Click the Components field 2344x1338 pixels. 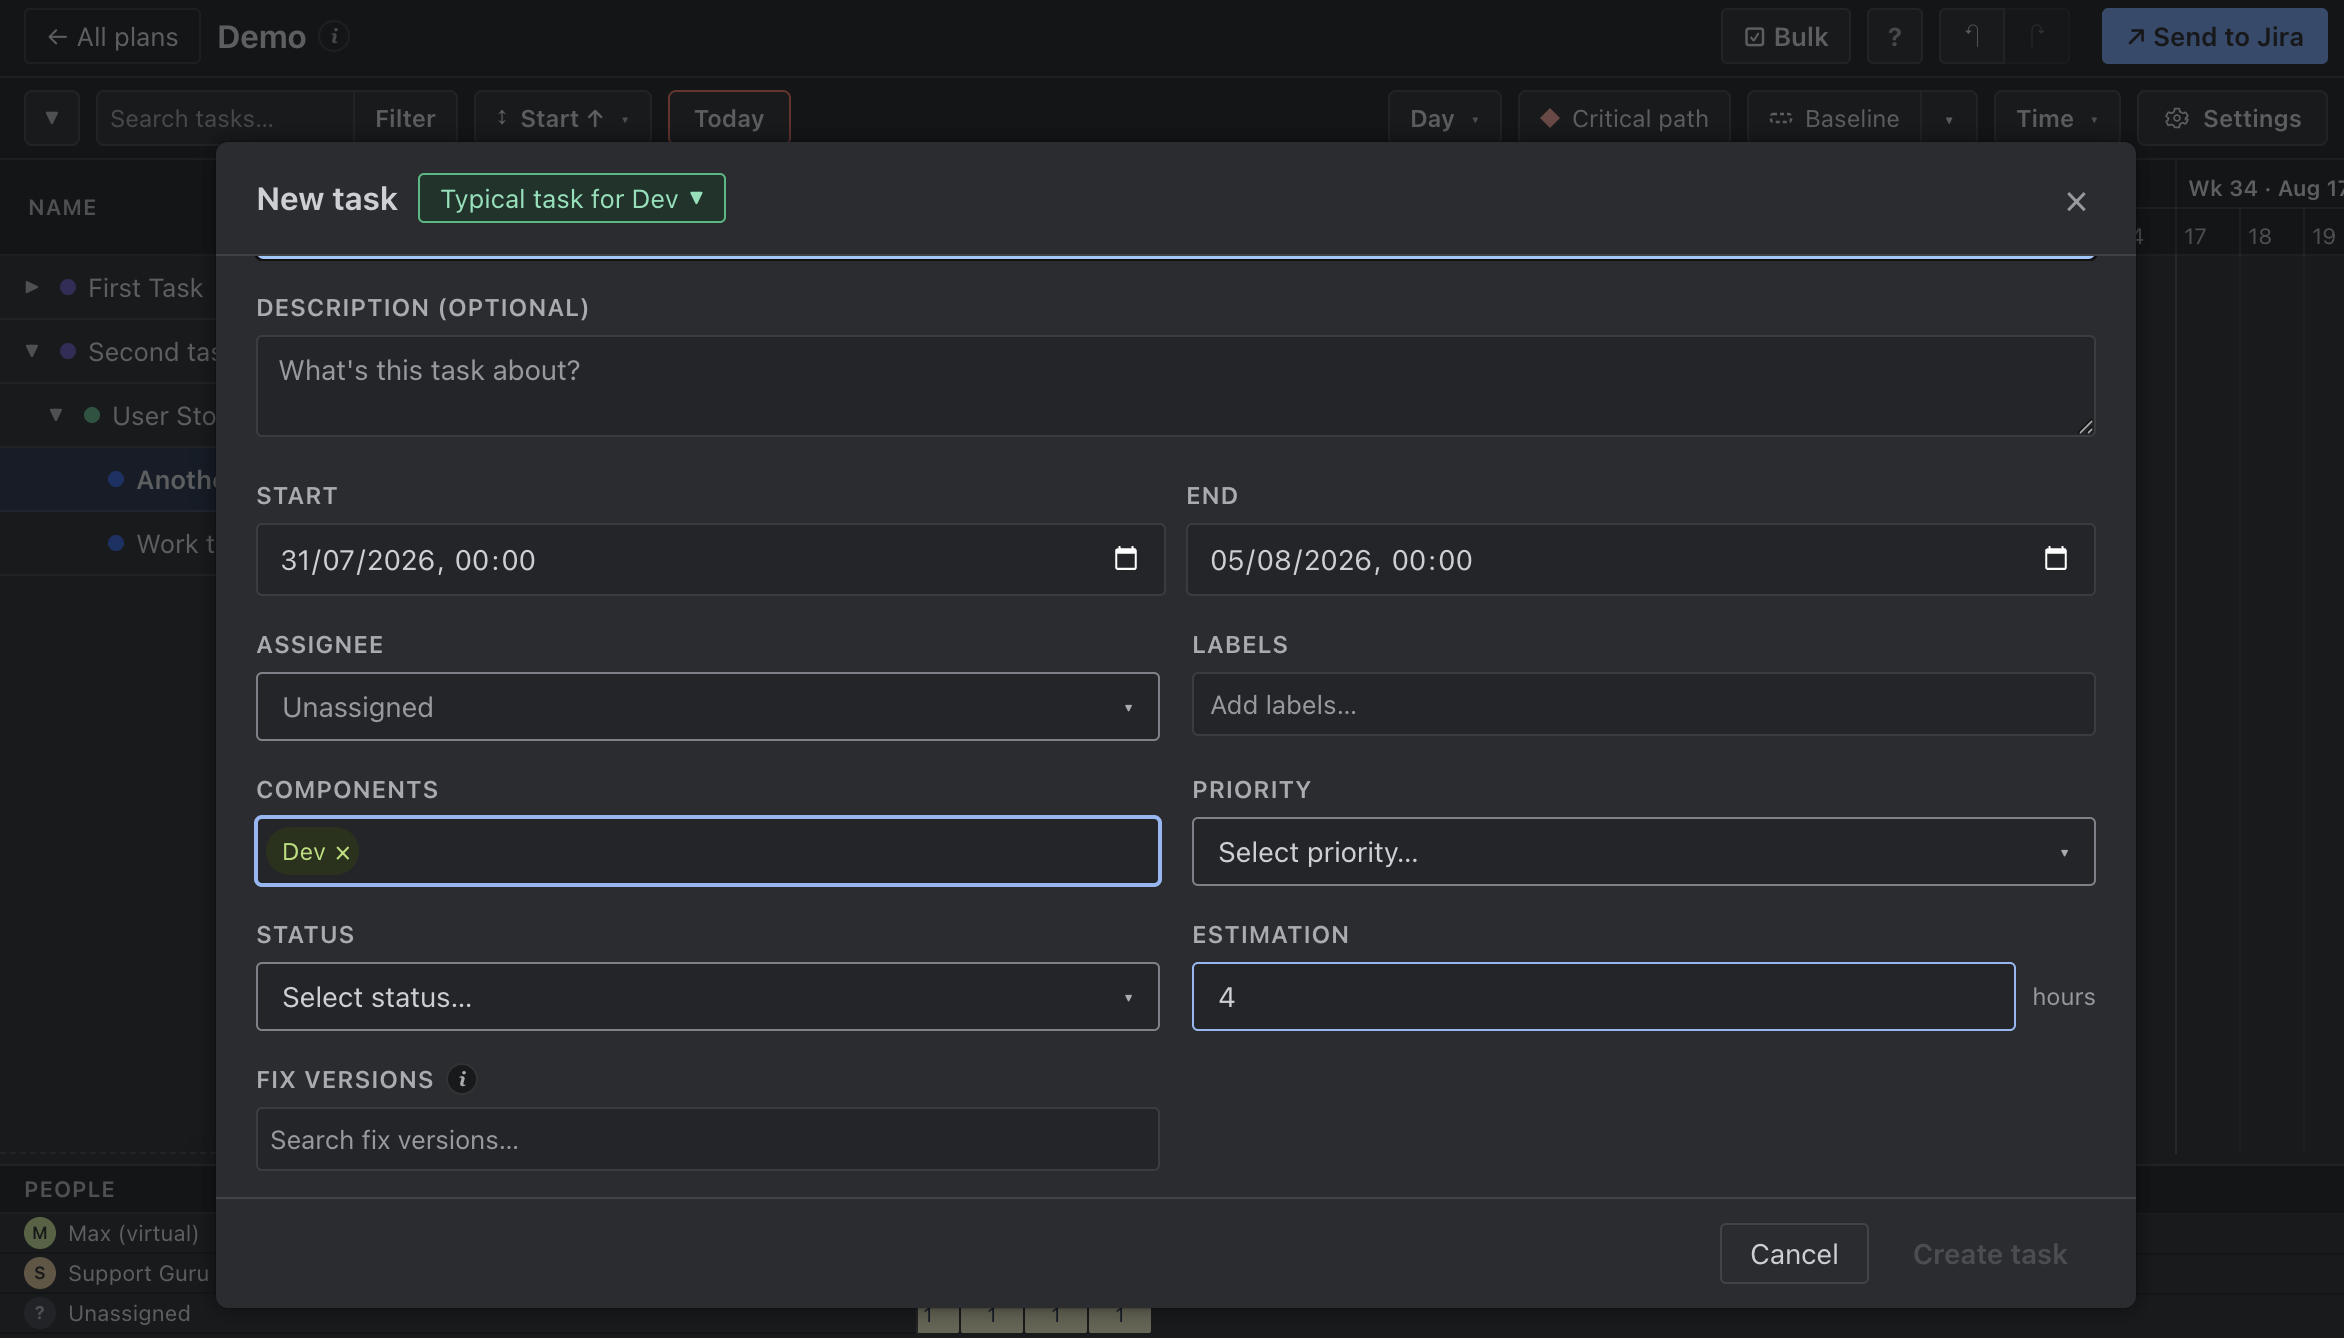708,851
